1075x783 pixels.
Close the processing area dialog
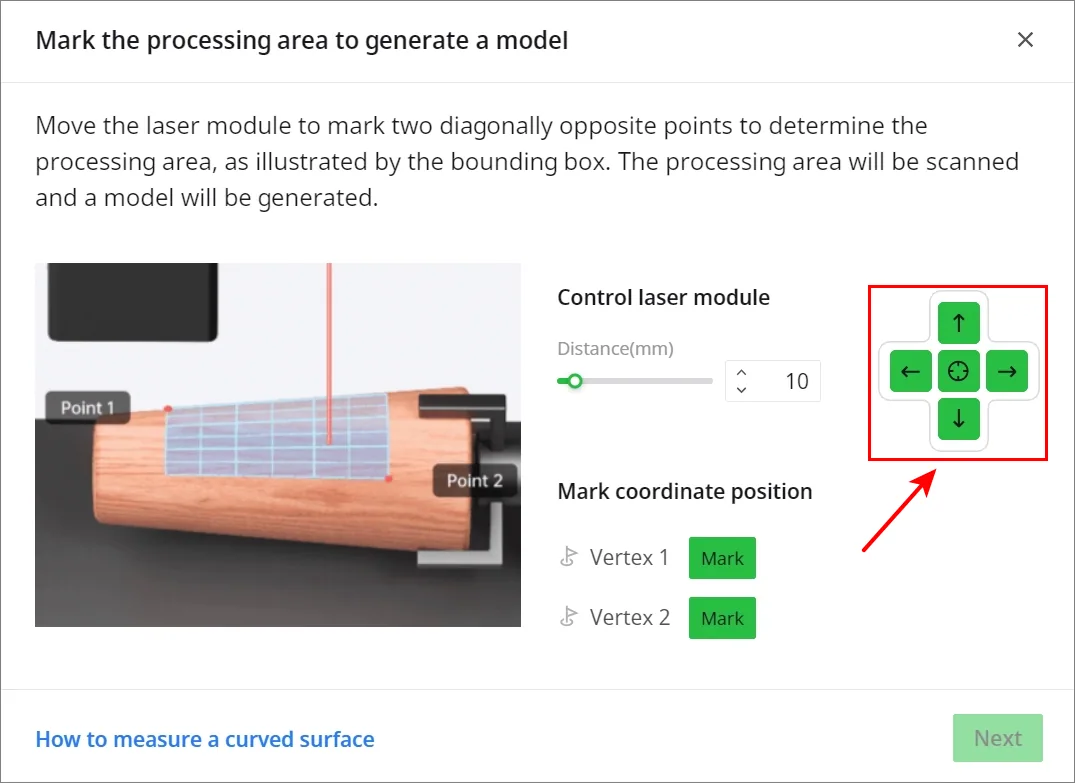click(x=1025, y=40)
